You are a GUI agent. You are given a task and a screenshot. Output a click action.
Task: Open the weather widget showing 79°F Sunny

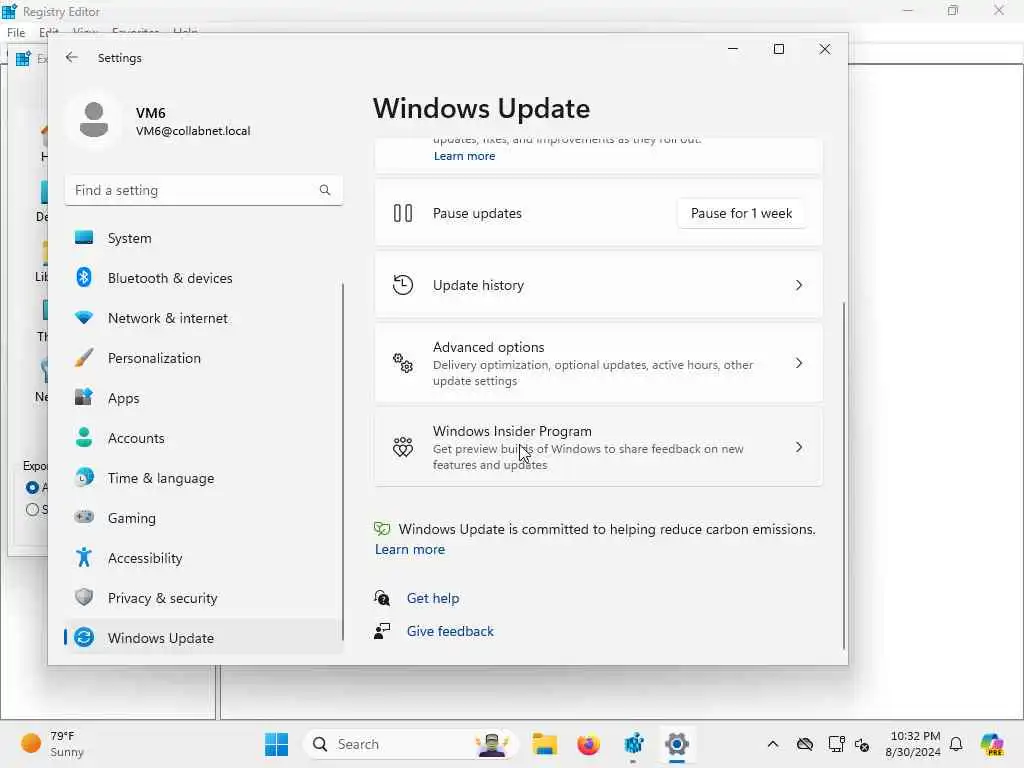tap(53, 744)
